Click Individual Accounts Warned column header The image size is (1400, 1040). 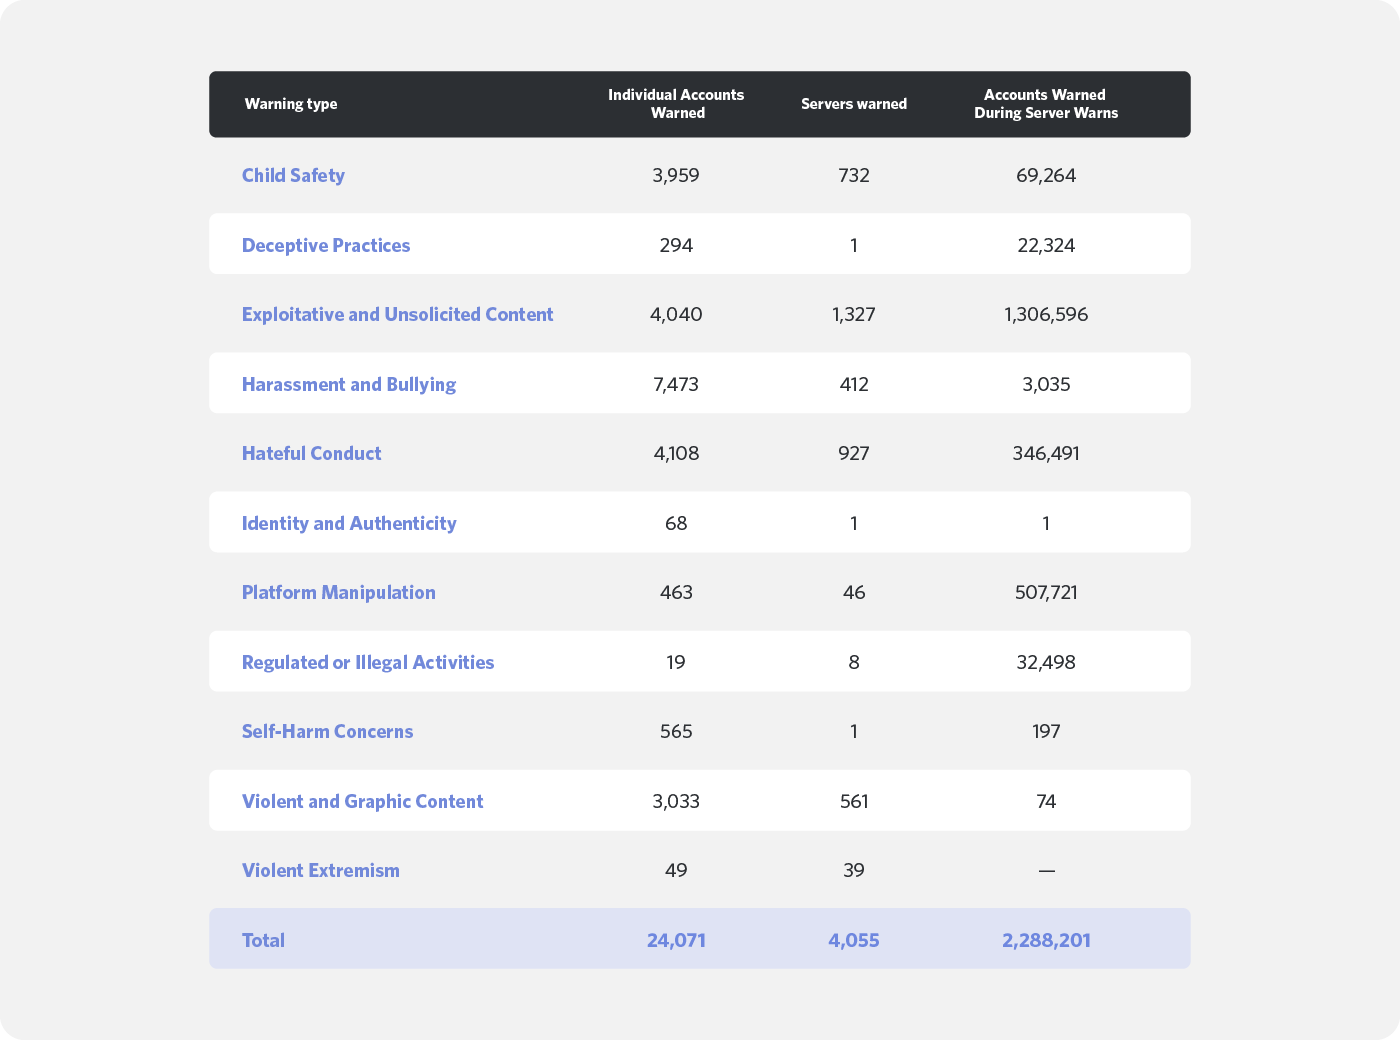coord(676,104)
